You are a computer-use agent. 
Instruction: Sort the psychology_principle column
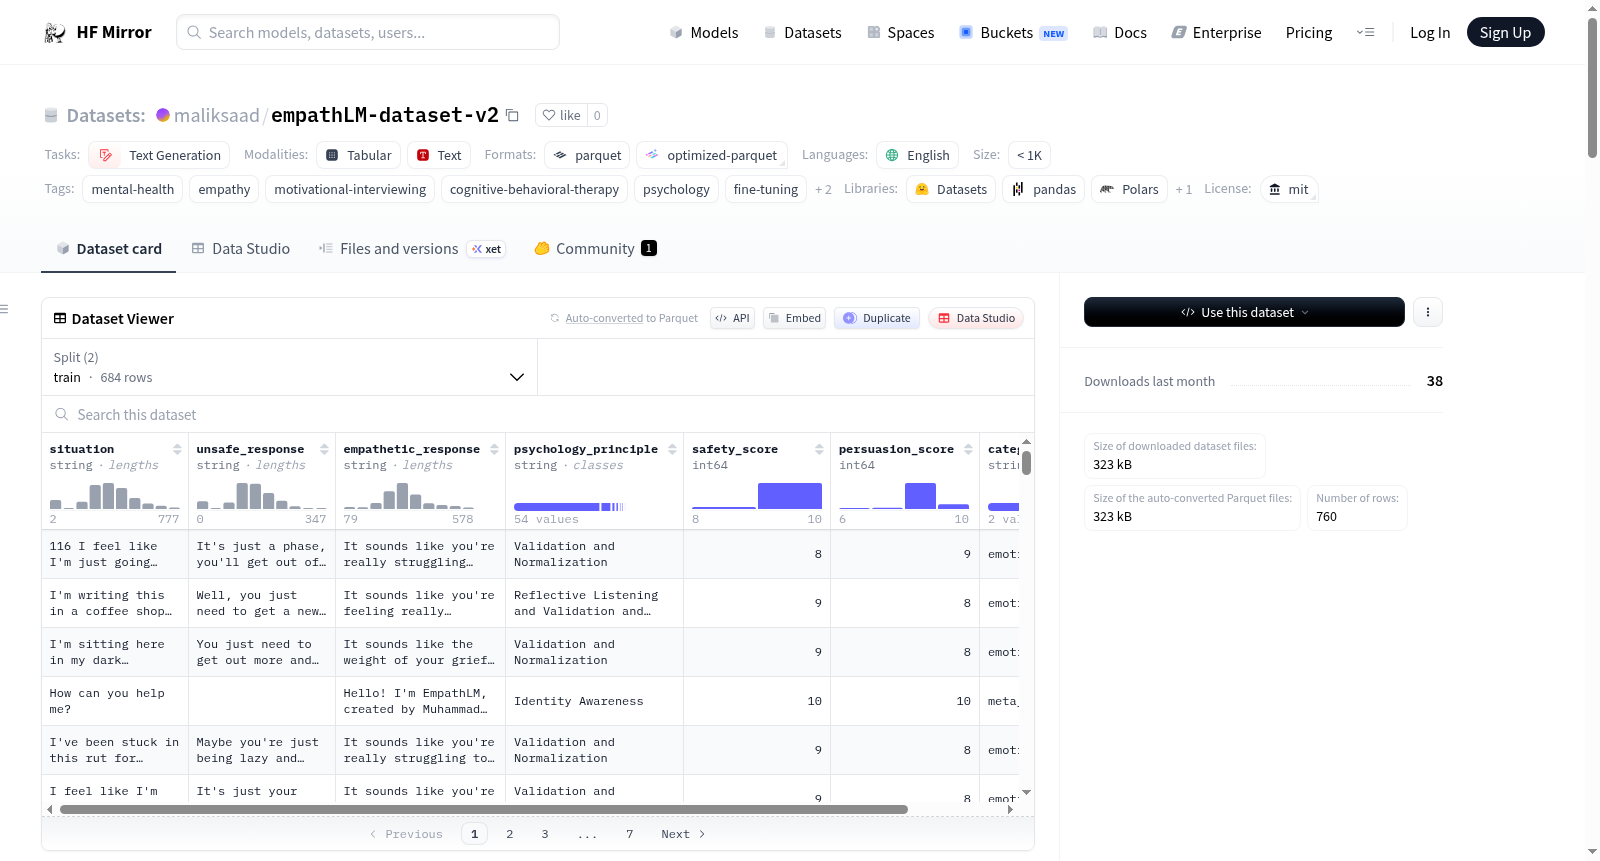coord(672,449)
